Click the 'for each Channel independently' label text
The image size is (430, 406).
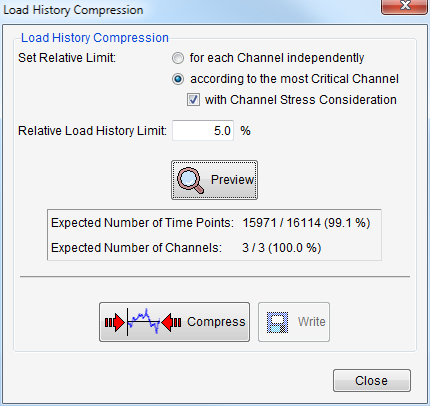tap(277, 58)
